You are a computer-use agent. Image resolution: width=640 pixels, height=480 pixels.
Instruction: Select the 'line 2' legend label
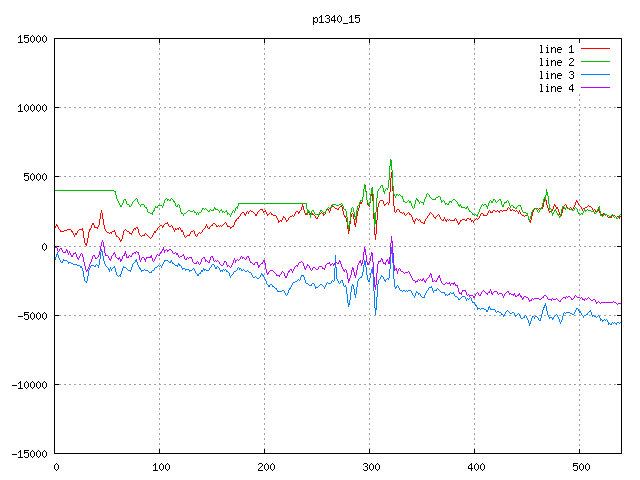point(557,62)
